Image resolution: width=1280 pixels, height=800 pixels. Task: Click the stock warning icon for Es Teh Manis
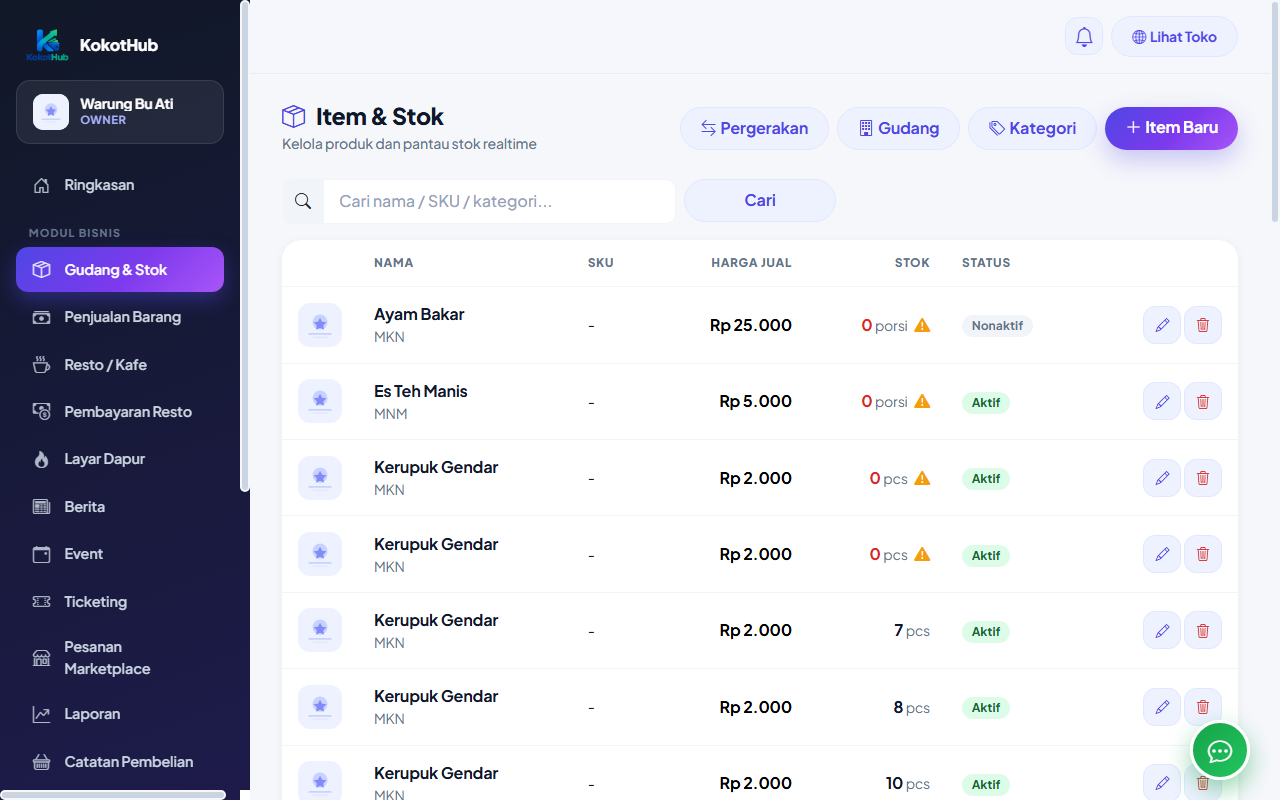point(922,401)
